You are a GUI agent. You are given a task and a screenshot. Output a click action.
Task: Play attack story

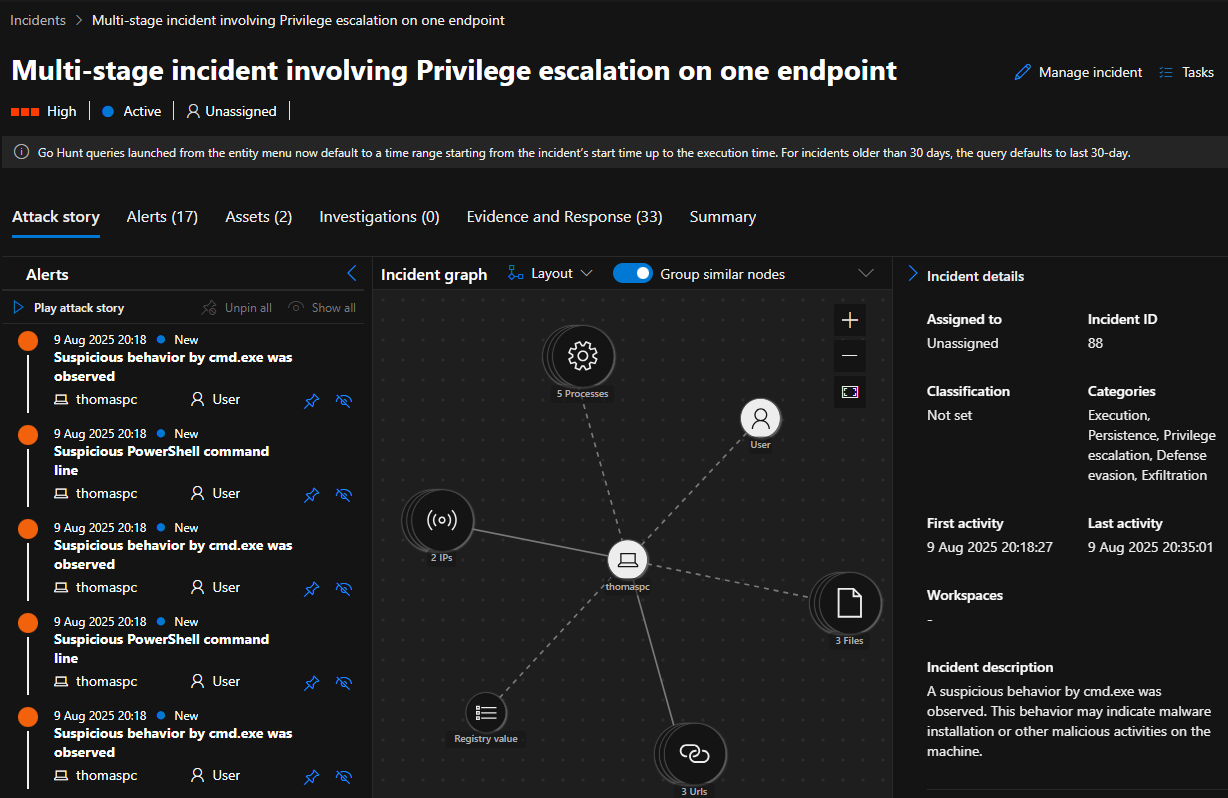click(x=68, y=308)
